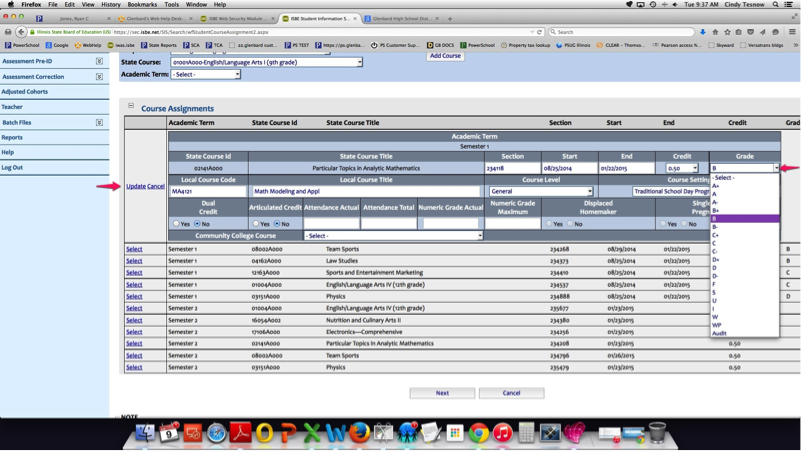Select Yes for Dual Credit

point(177,224)
